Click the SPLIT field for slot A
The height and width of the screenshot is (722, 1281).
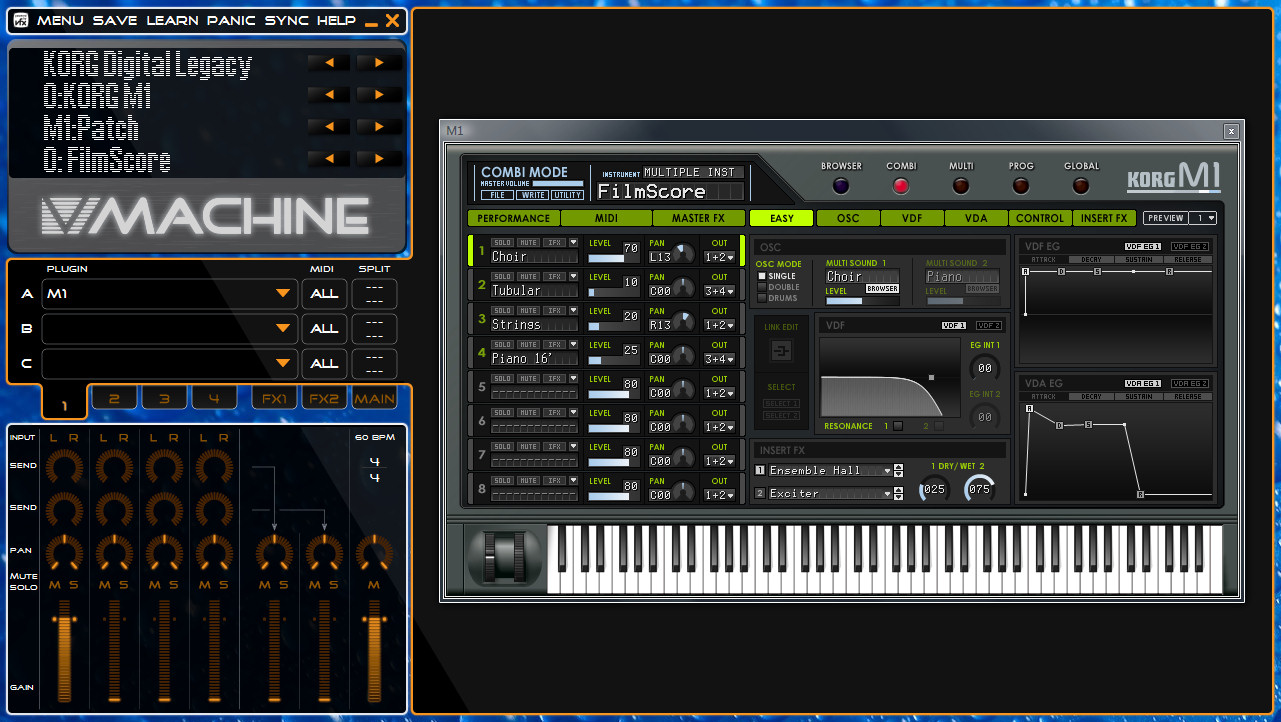(374, 294)
